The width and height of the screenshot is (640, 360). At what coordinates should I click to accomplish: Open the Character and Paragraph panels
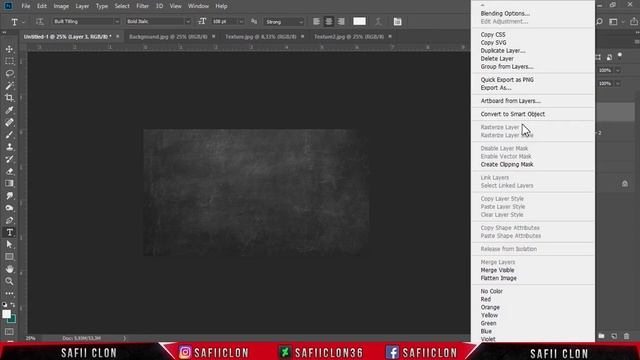tap(397, 22)
